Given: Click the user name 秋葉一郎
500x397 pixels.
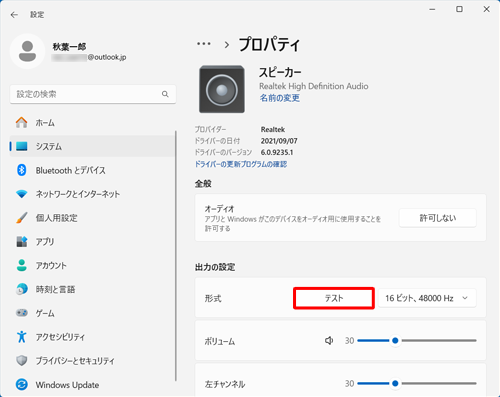Looking at the screenshot, I should (x=69, y=47).
